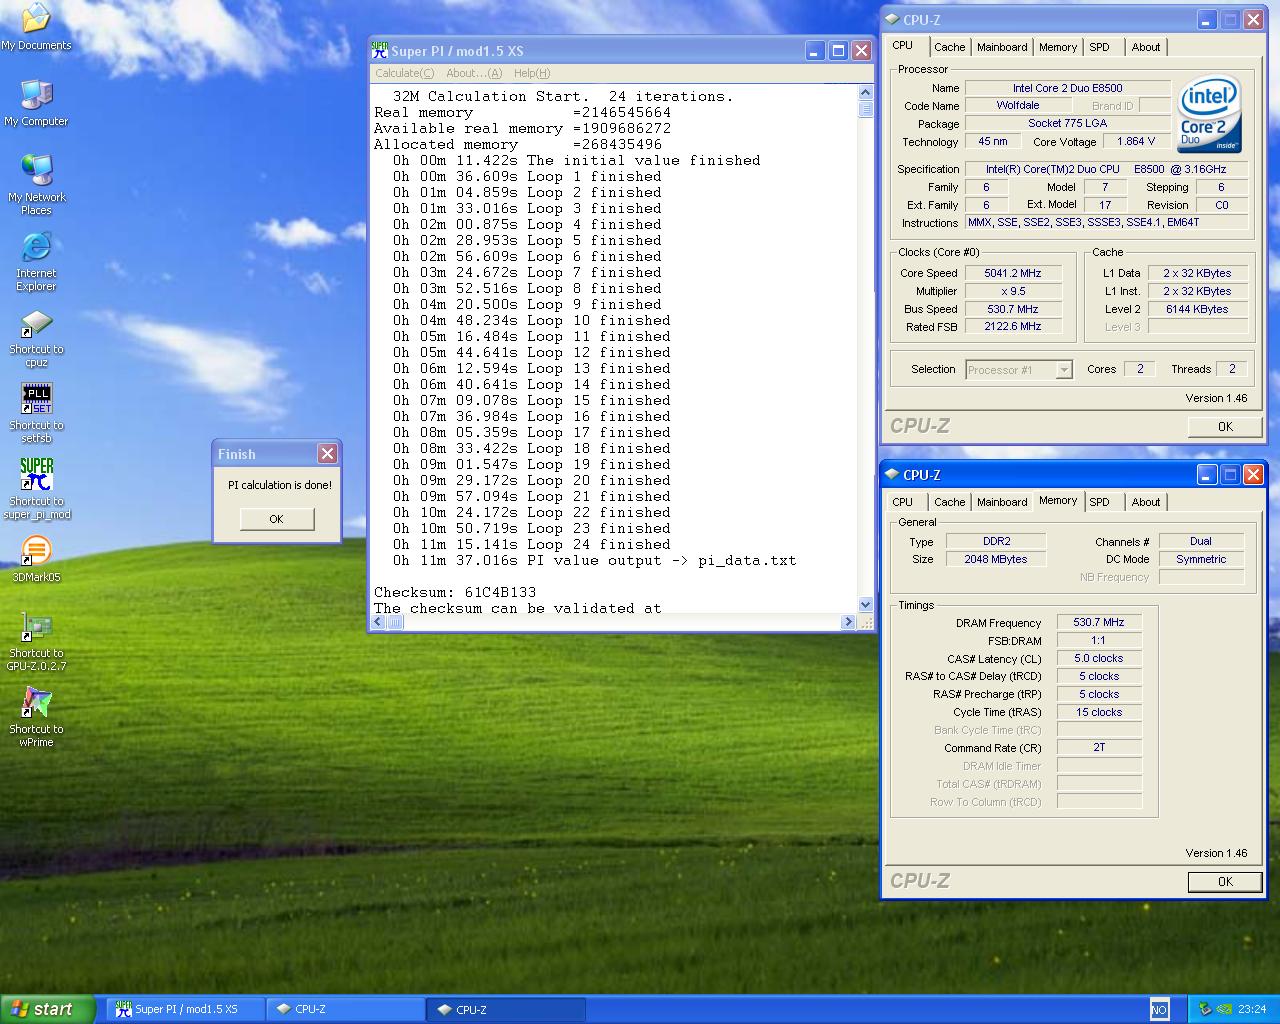The height and width of the screenshot is (1024, 1280).
Task: Switch to About tab in top CPU-Z
Action: point(1146,47)
